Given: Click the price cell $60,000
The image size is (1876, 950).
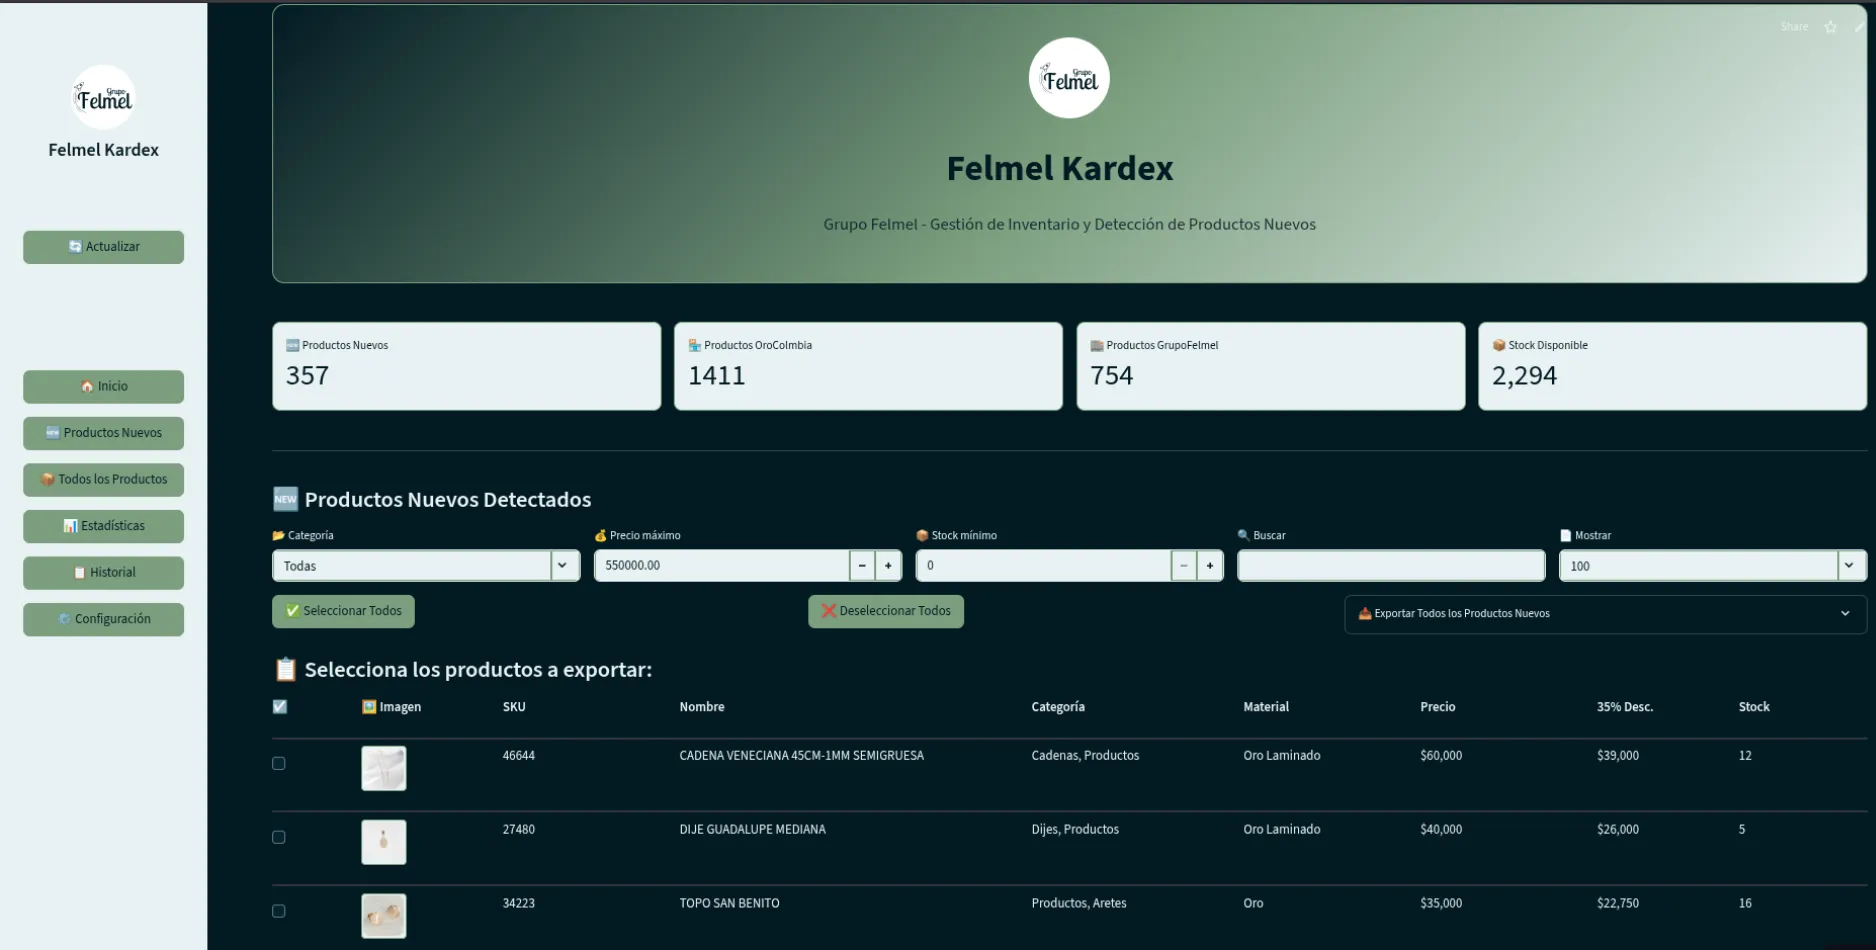Looking at the screenshot, I should [x=1441, y=756].
